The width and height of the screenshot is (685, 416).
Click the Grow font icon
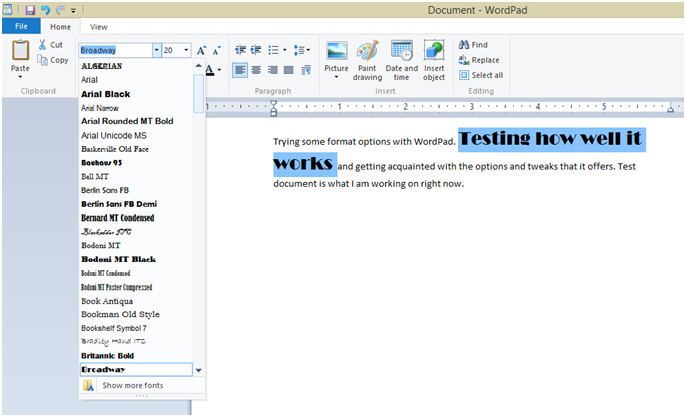(202, 50)
